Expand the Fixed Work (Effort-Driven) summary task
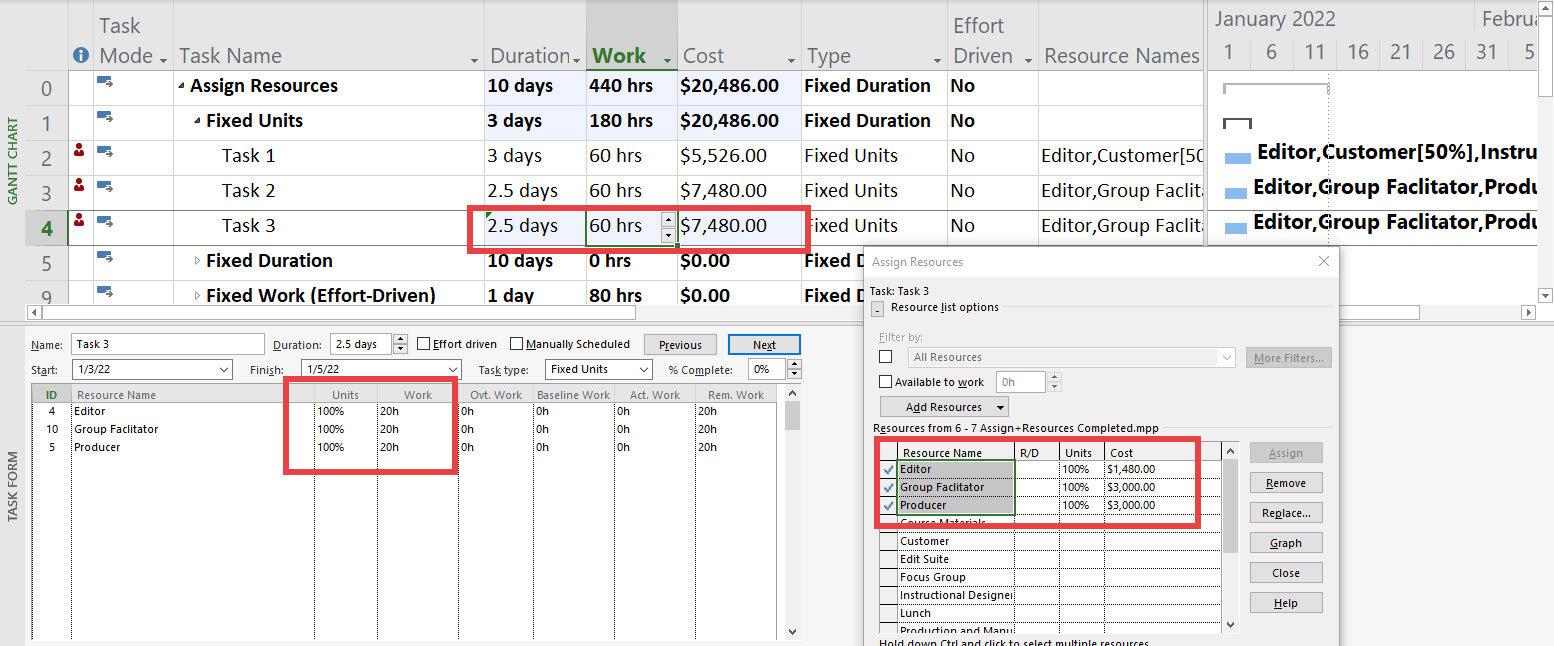 197,296
